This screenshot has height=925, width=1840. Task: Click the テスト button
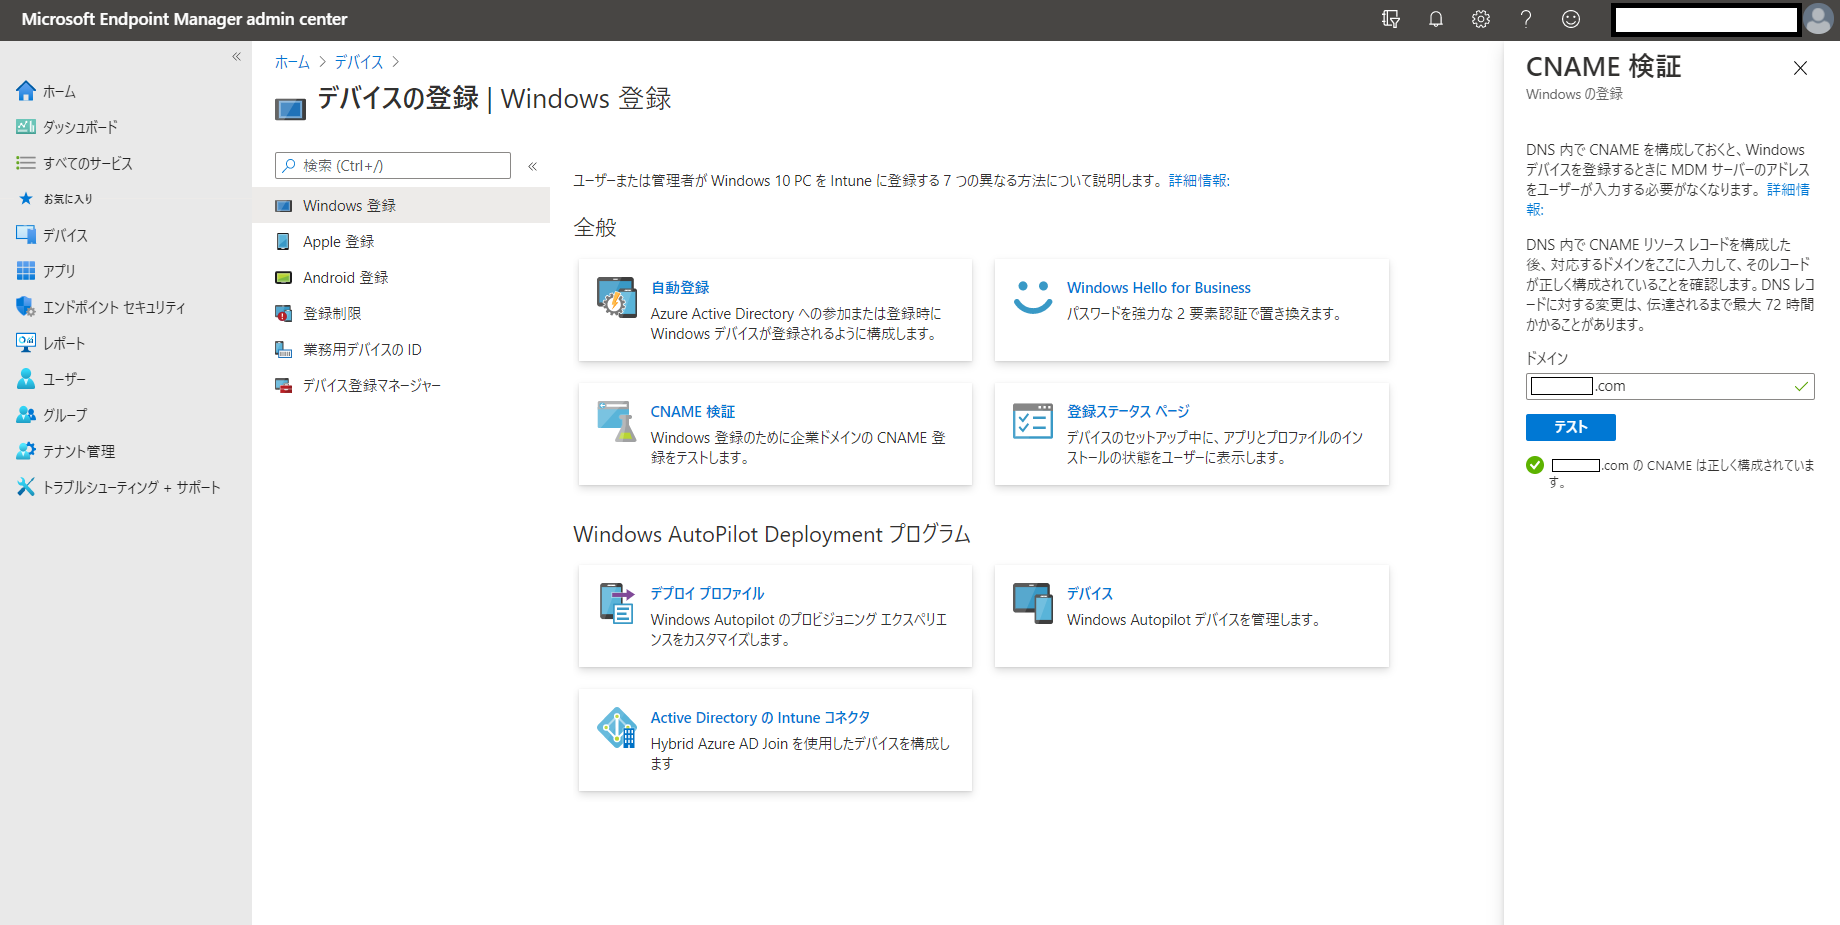(1570, 427)
